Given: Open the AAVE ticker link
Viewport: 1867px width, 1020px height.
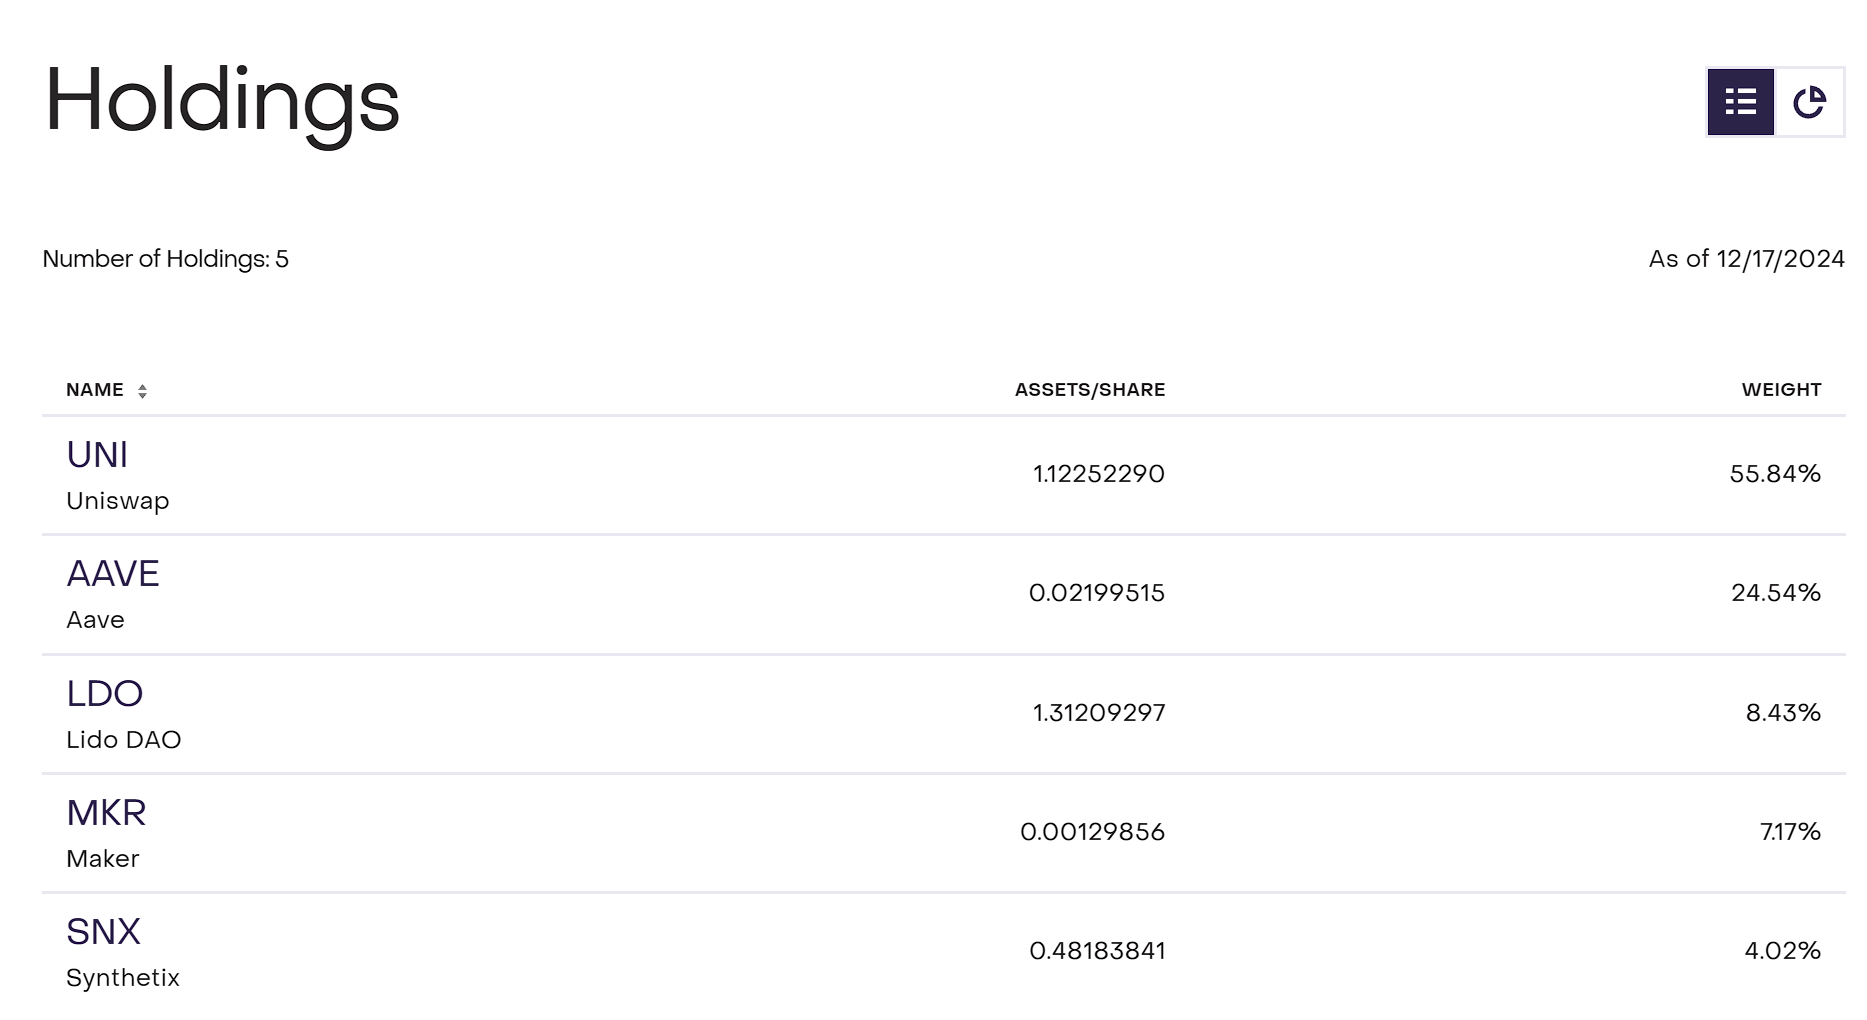Looking at the screenshot, I should click(x=113, y=574).
